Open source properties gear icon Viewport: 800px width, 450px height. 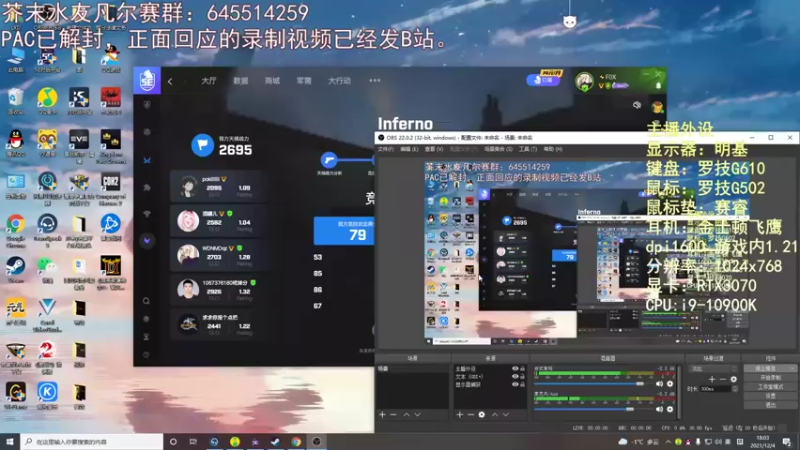[482, 414]
